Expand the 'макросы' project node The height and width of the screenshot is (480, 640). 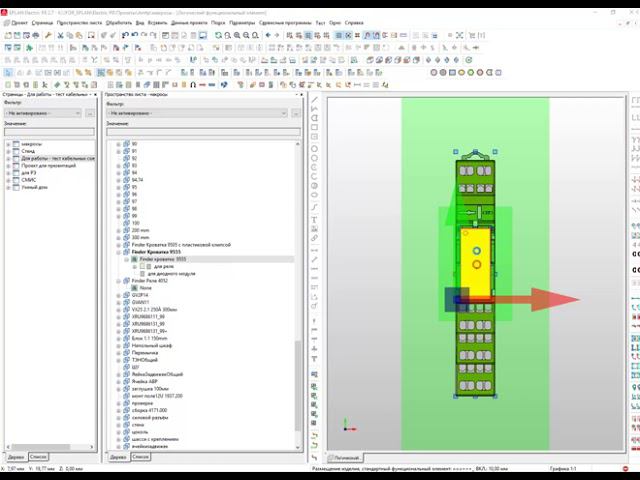pos(8,144)
